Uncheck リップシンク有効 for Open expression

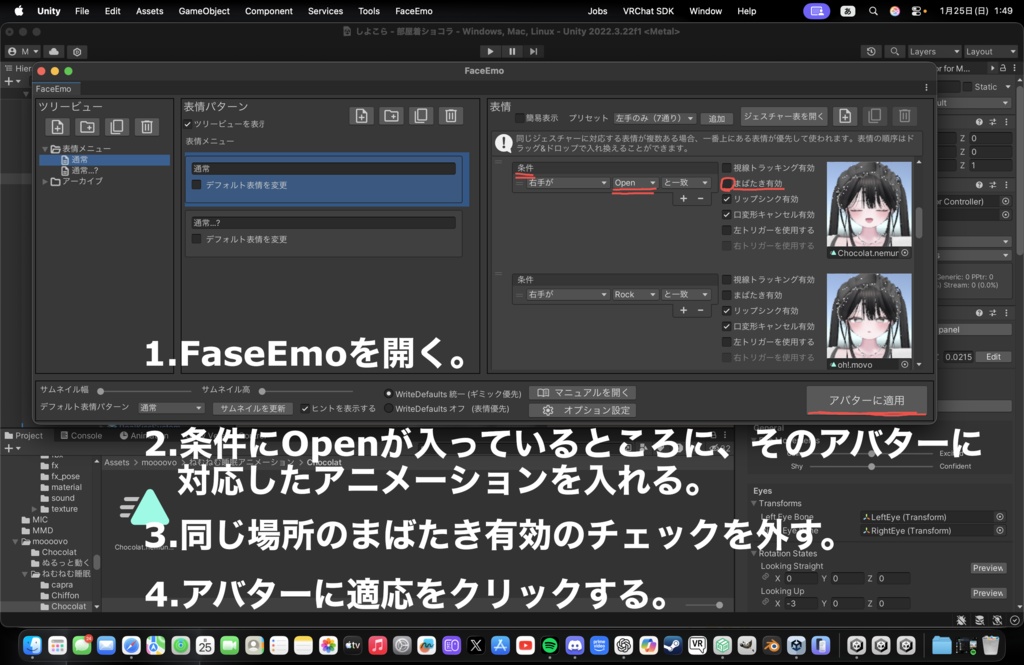tap(726, 199)
